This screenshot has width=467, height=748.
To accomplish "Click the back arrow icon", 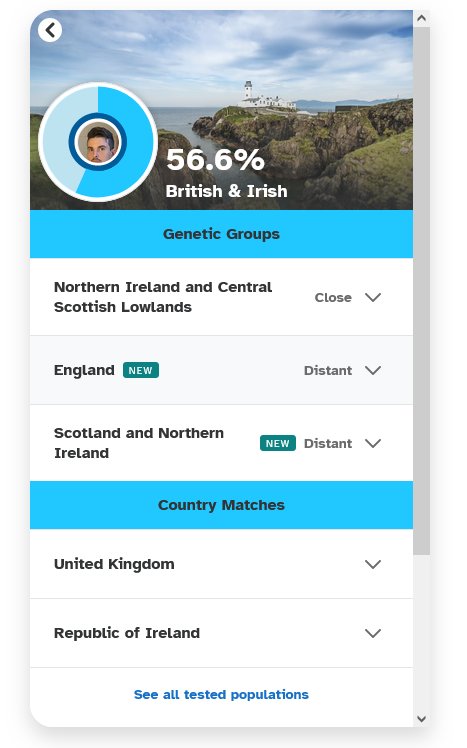I will pyautogui.click(x=50, y=30).
